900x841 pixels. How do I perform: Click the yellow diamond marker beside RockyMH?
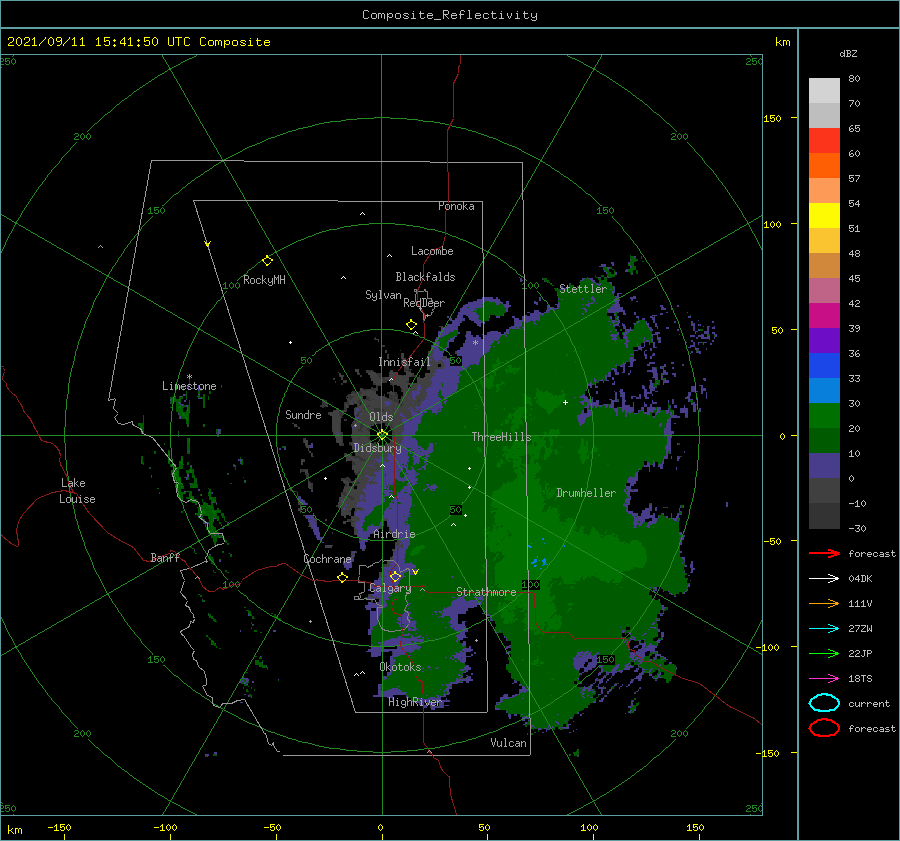pyautogui.click(x=267, y=261)
